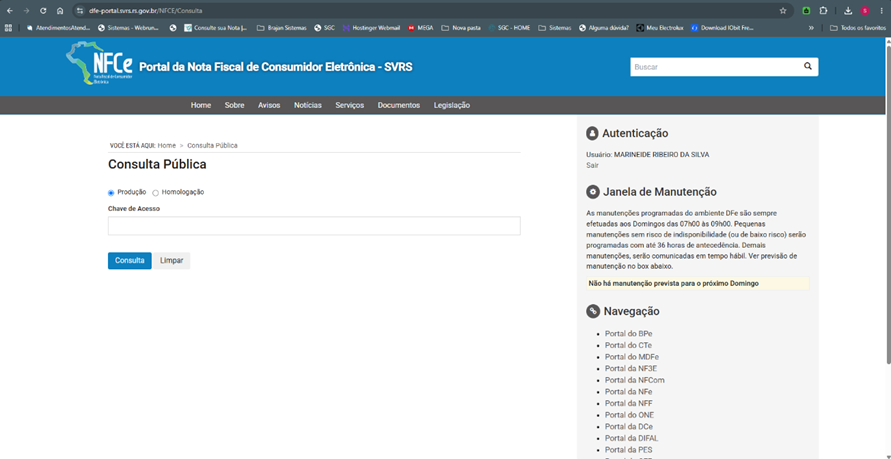Open the downloads icon in browser toolbar

pos(848,11)
